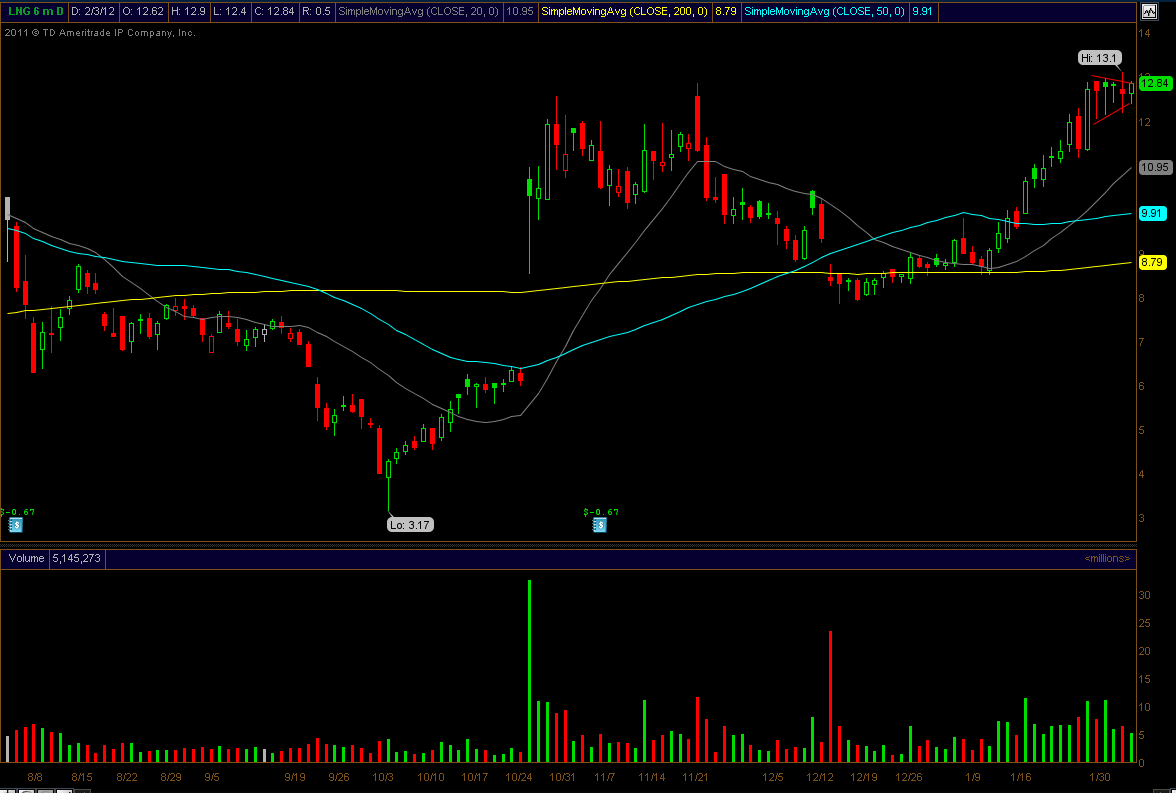Open the earnings notebook icon near 8/8
Image resolution: width=1176 pixels, height=793 pixels.
point(15,525)
